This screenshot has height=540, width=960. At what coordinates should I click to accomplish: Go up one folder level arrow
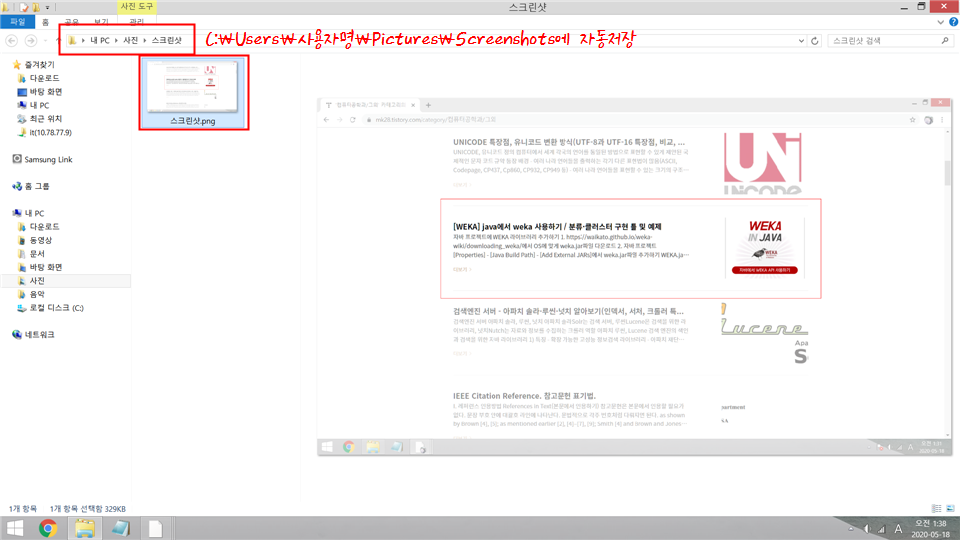click(58, 40)
